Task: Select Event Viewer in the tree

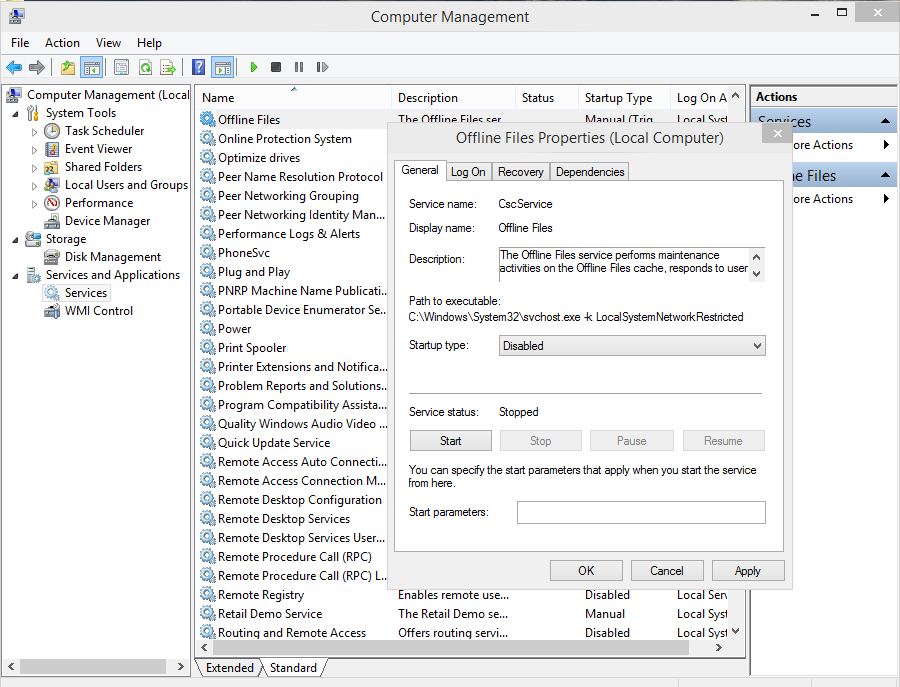Action: pos(98,149)
